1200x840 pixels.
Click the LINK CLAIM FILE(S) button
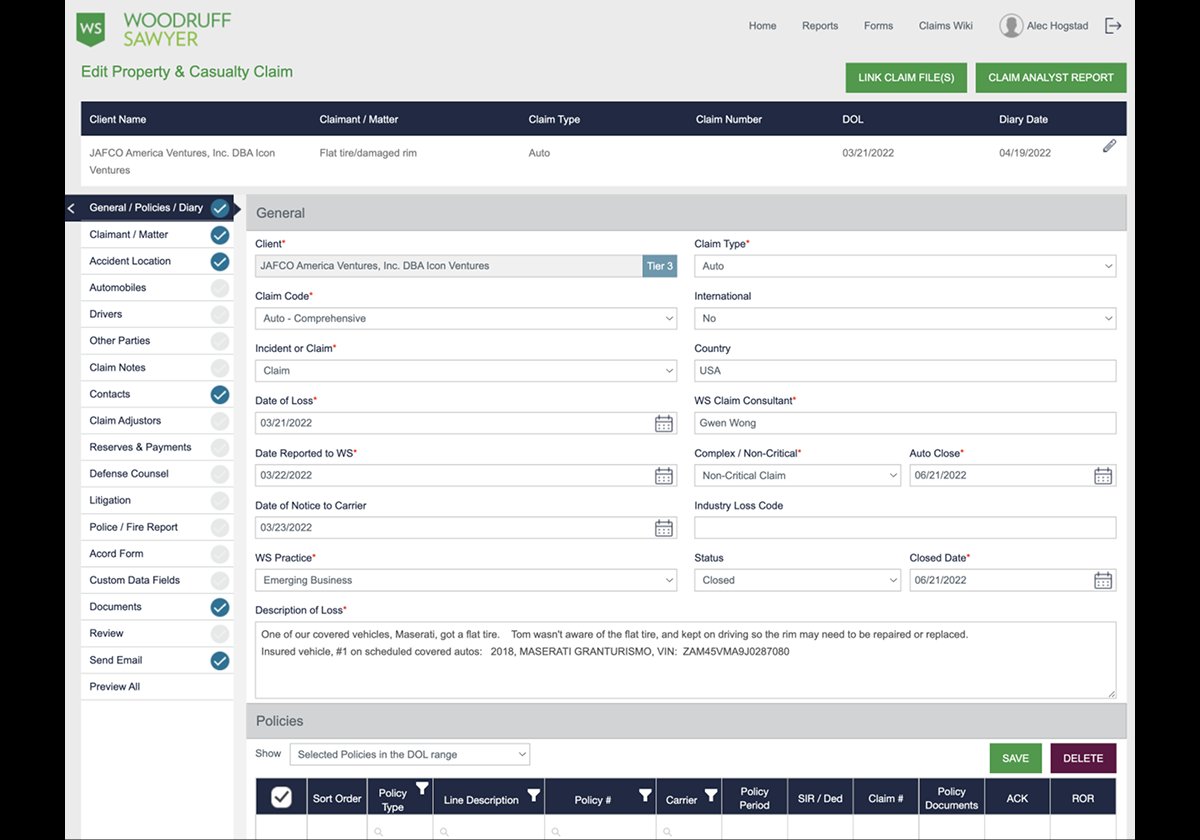coord(906,78)
